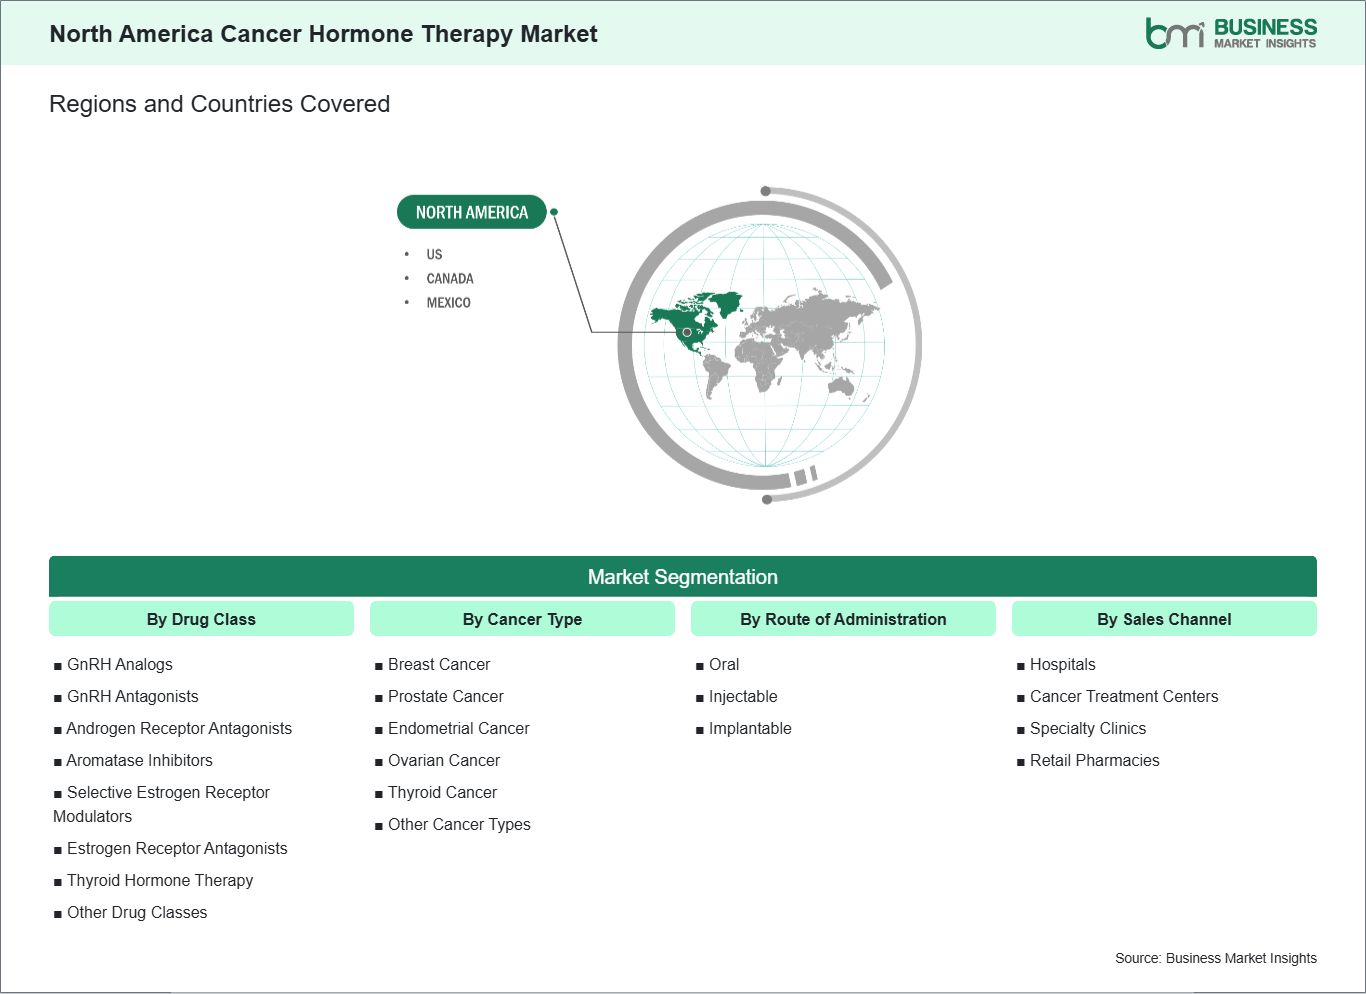This screenshot has width=1366, height=994.
Task: Click the gray dot below the globe ring
Action: coord(766,499)
